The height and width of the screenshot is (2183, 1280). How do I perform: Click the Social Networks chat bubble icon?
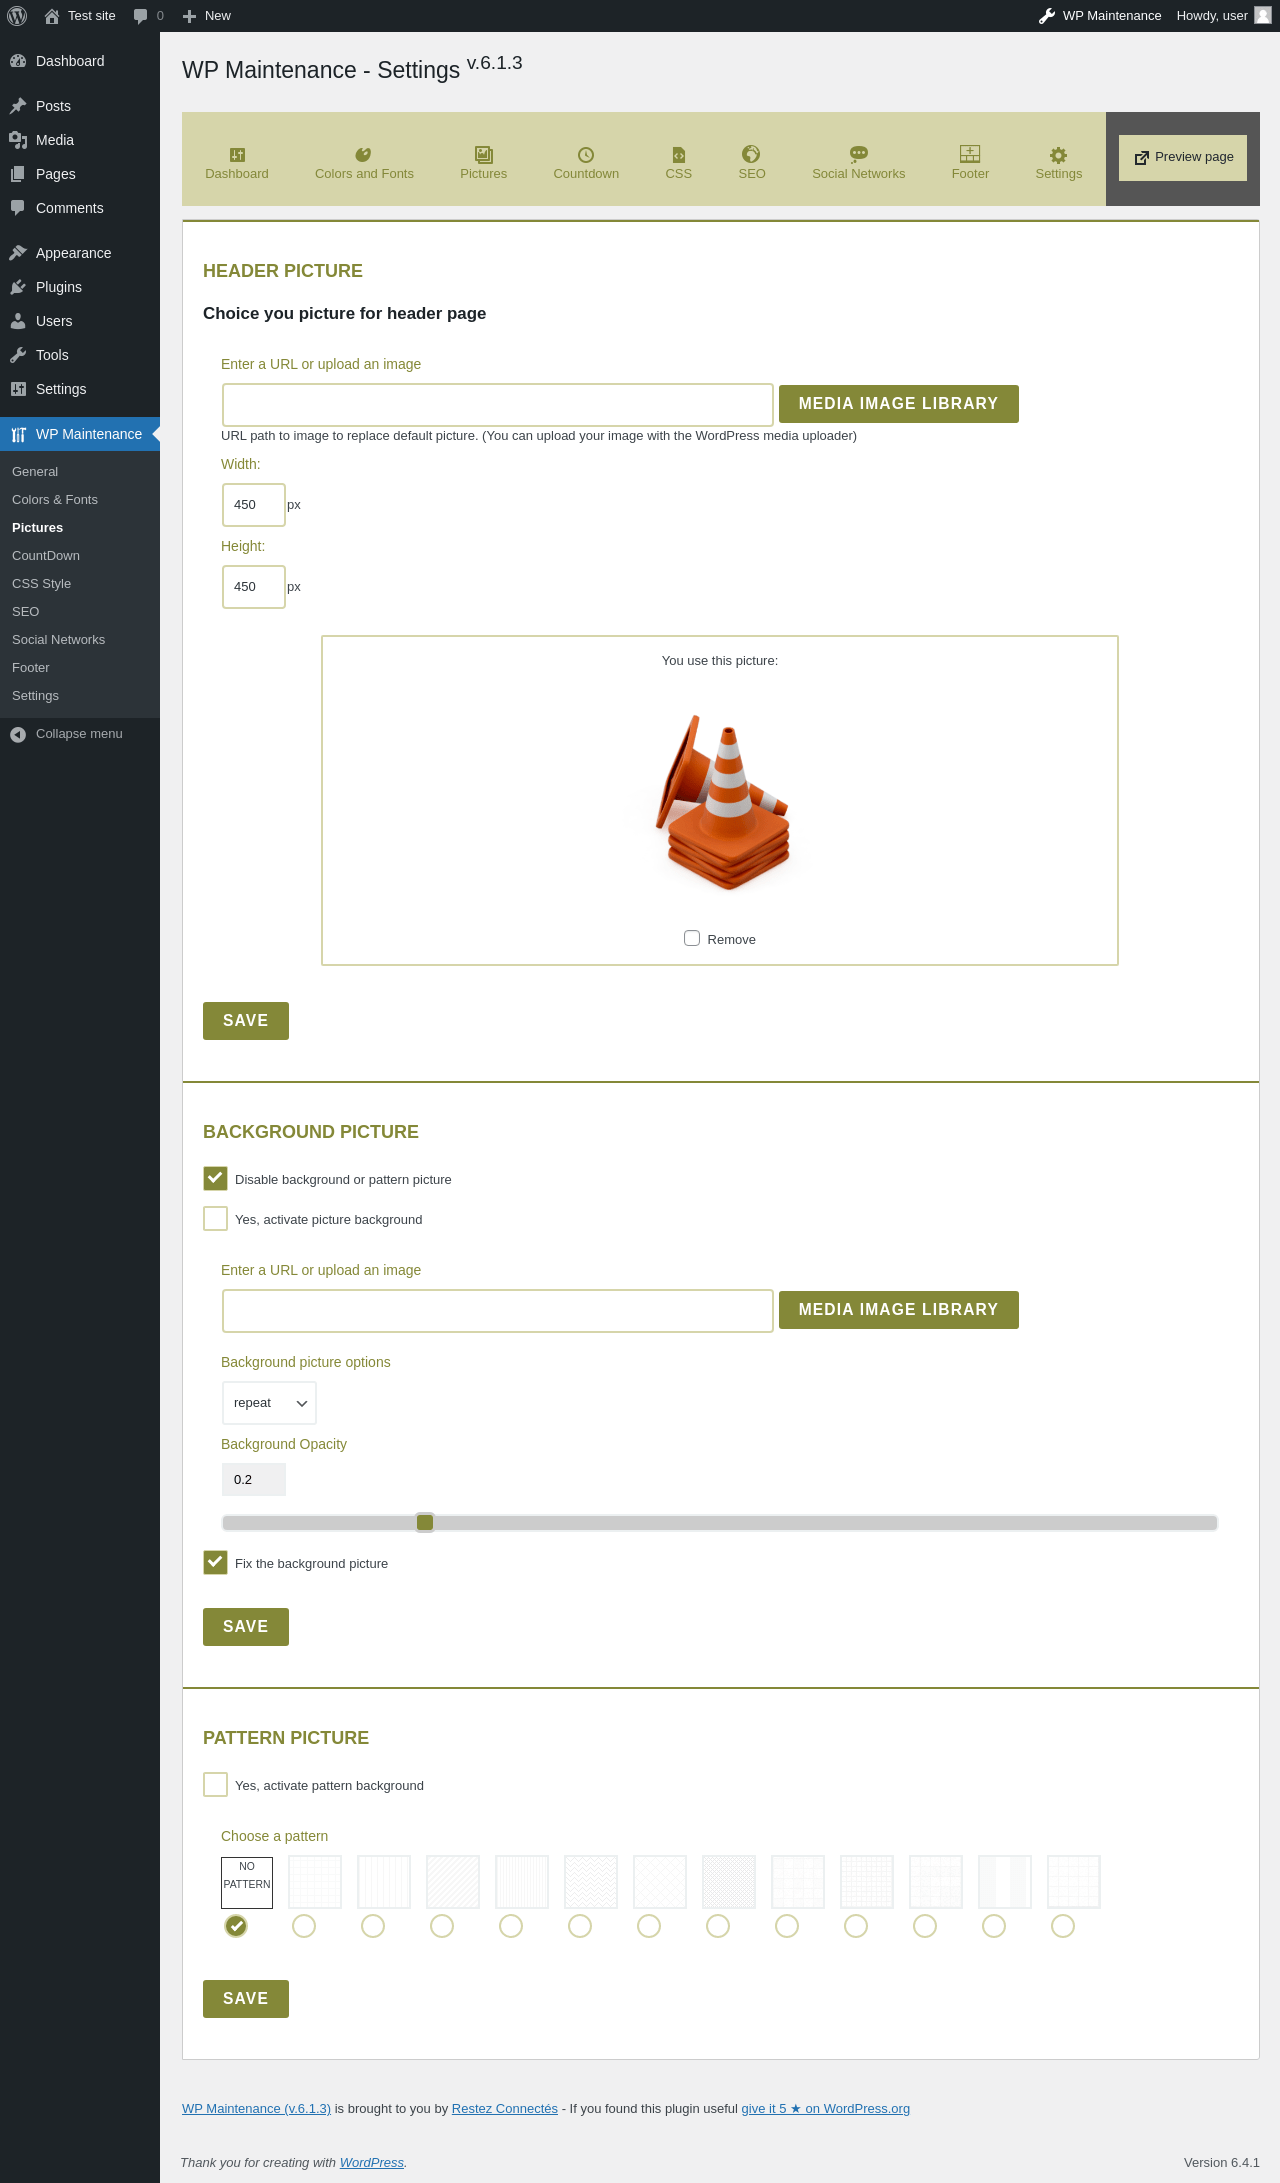[x=859, y=154]
